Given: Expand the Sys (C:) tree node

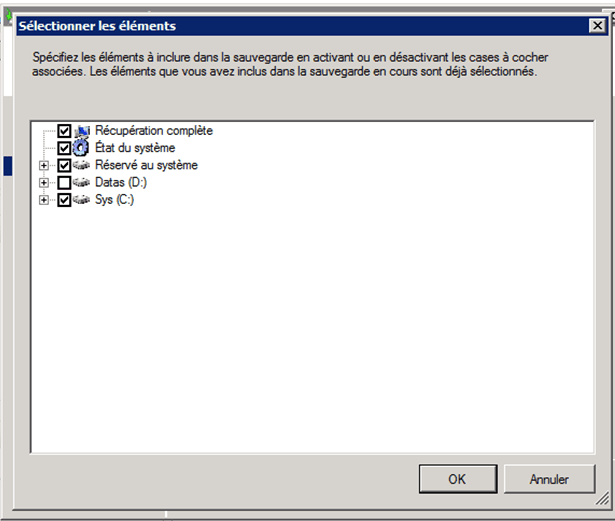Looking at the screenshot, I should (44, 200).
